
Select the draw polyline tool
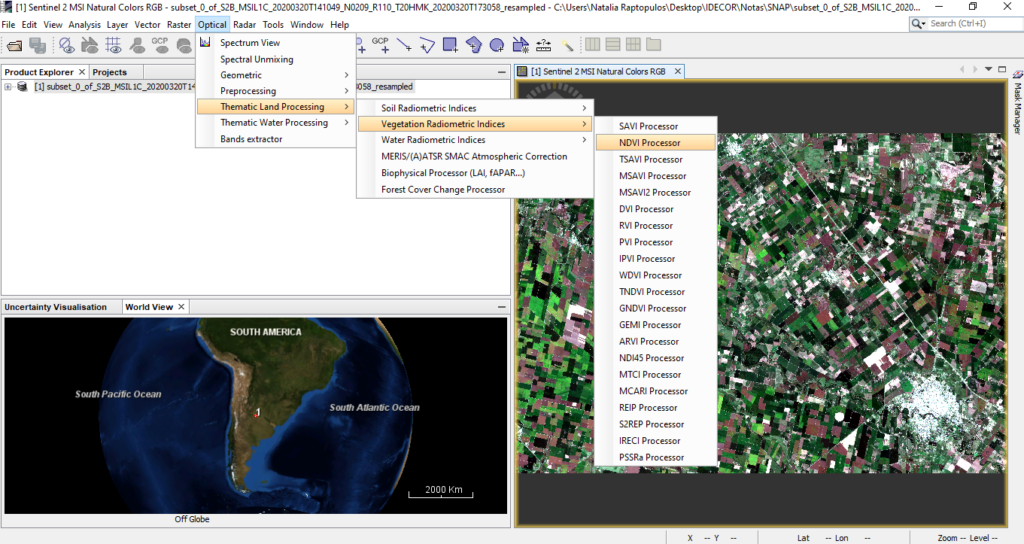tap(427, 45)
